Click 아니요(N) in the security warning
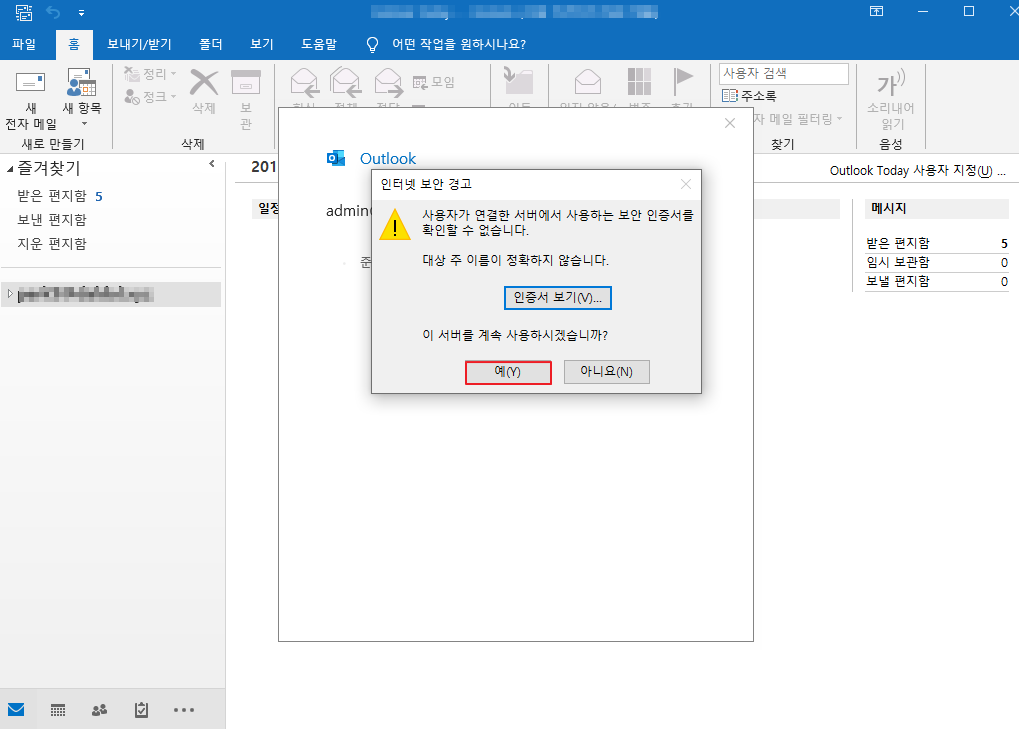The image size is (1019, 729). [606, 372]
